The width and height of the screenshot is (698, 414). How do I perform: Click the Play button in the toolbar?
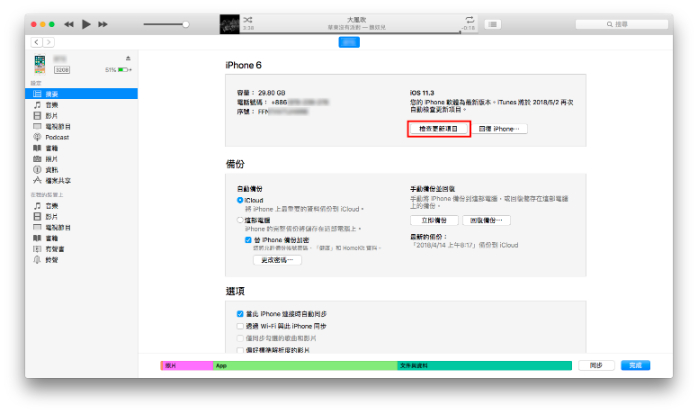click(86, 23)
